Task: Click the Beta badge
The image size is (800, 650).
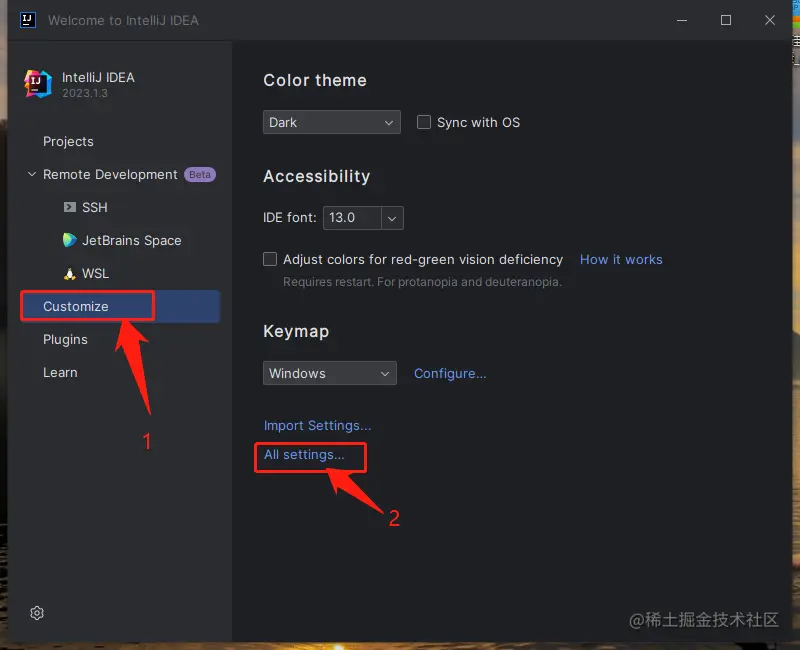Action: click(x=199, y=174)
